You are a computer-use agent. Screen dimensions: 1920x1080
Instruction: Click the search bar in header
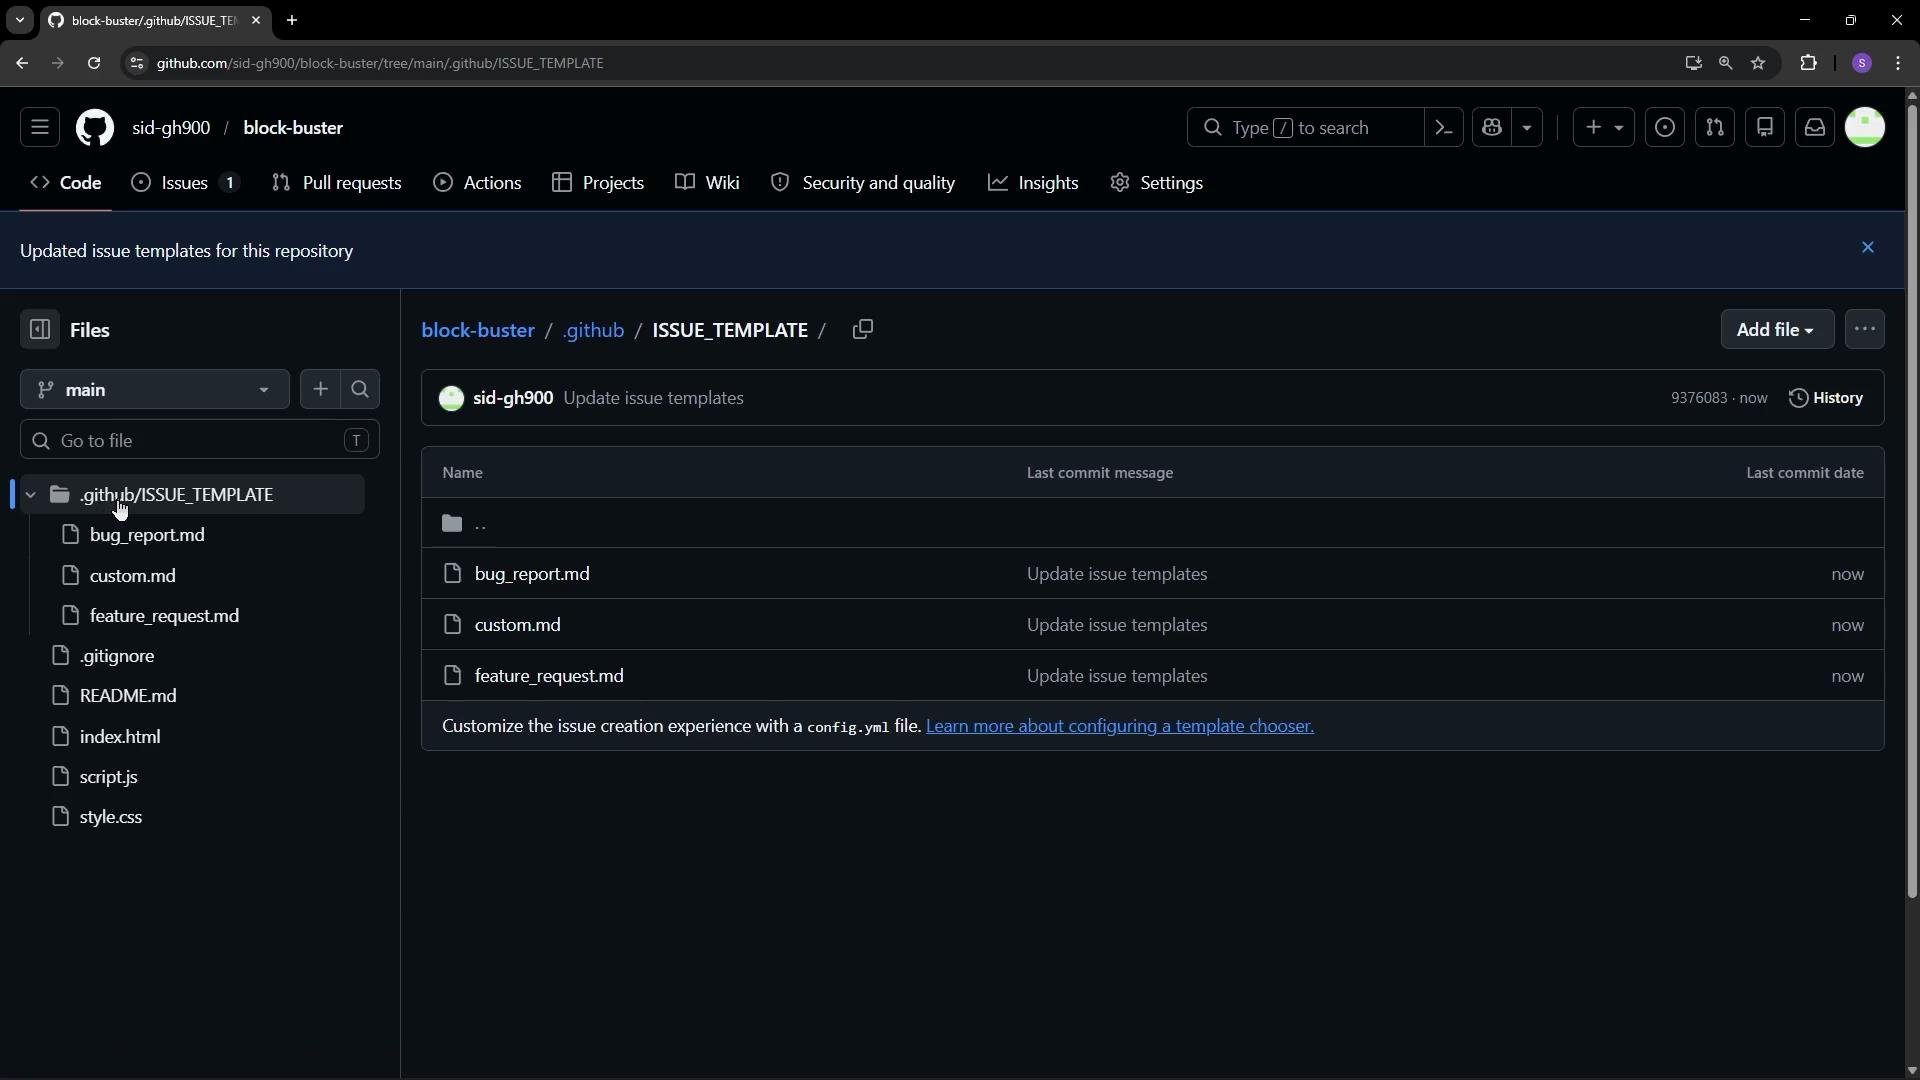pos(1305,128)
